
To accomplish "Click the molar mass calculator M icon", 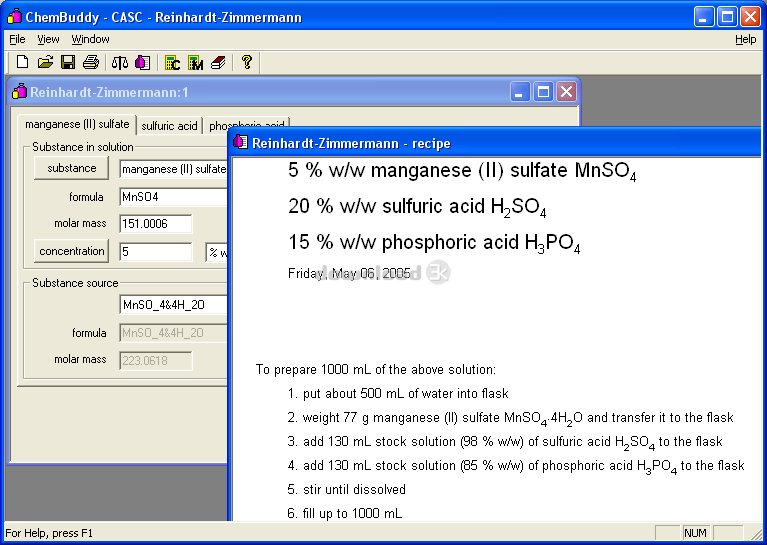I will pyautogui.click(x=195, y=63).
